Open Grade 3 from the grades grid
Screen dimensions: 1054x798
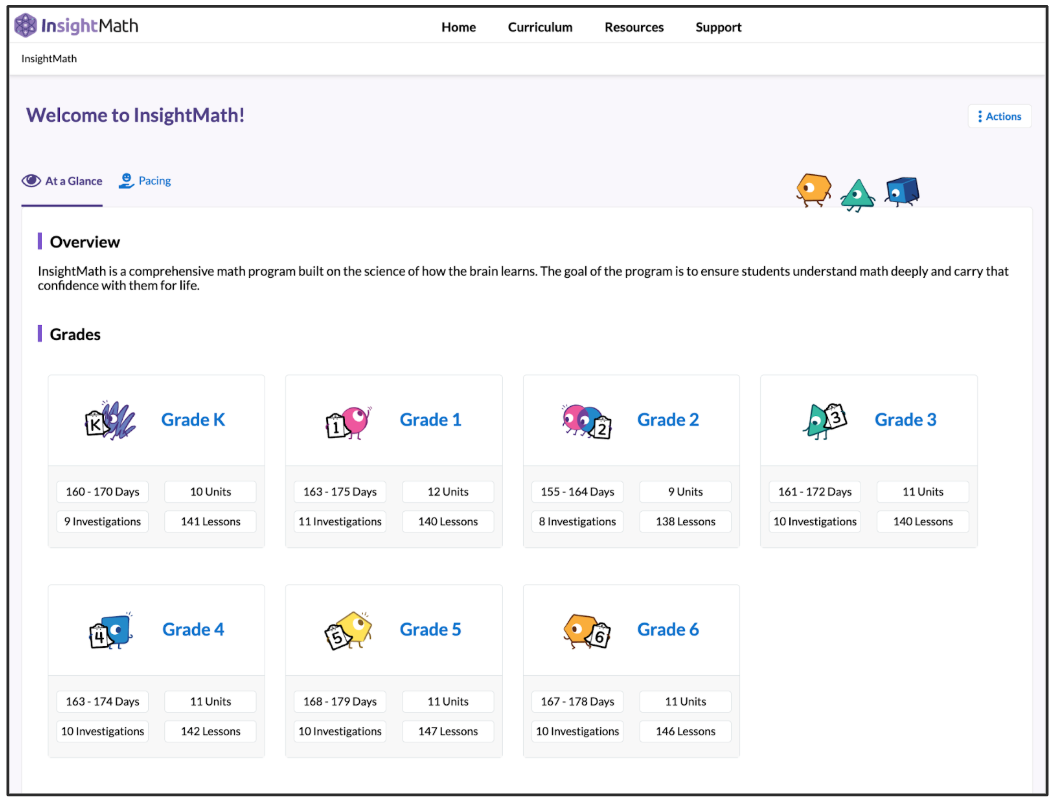(x=905, y=420)
